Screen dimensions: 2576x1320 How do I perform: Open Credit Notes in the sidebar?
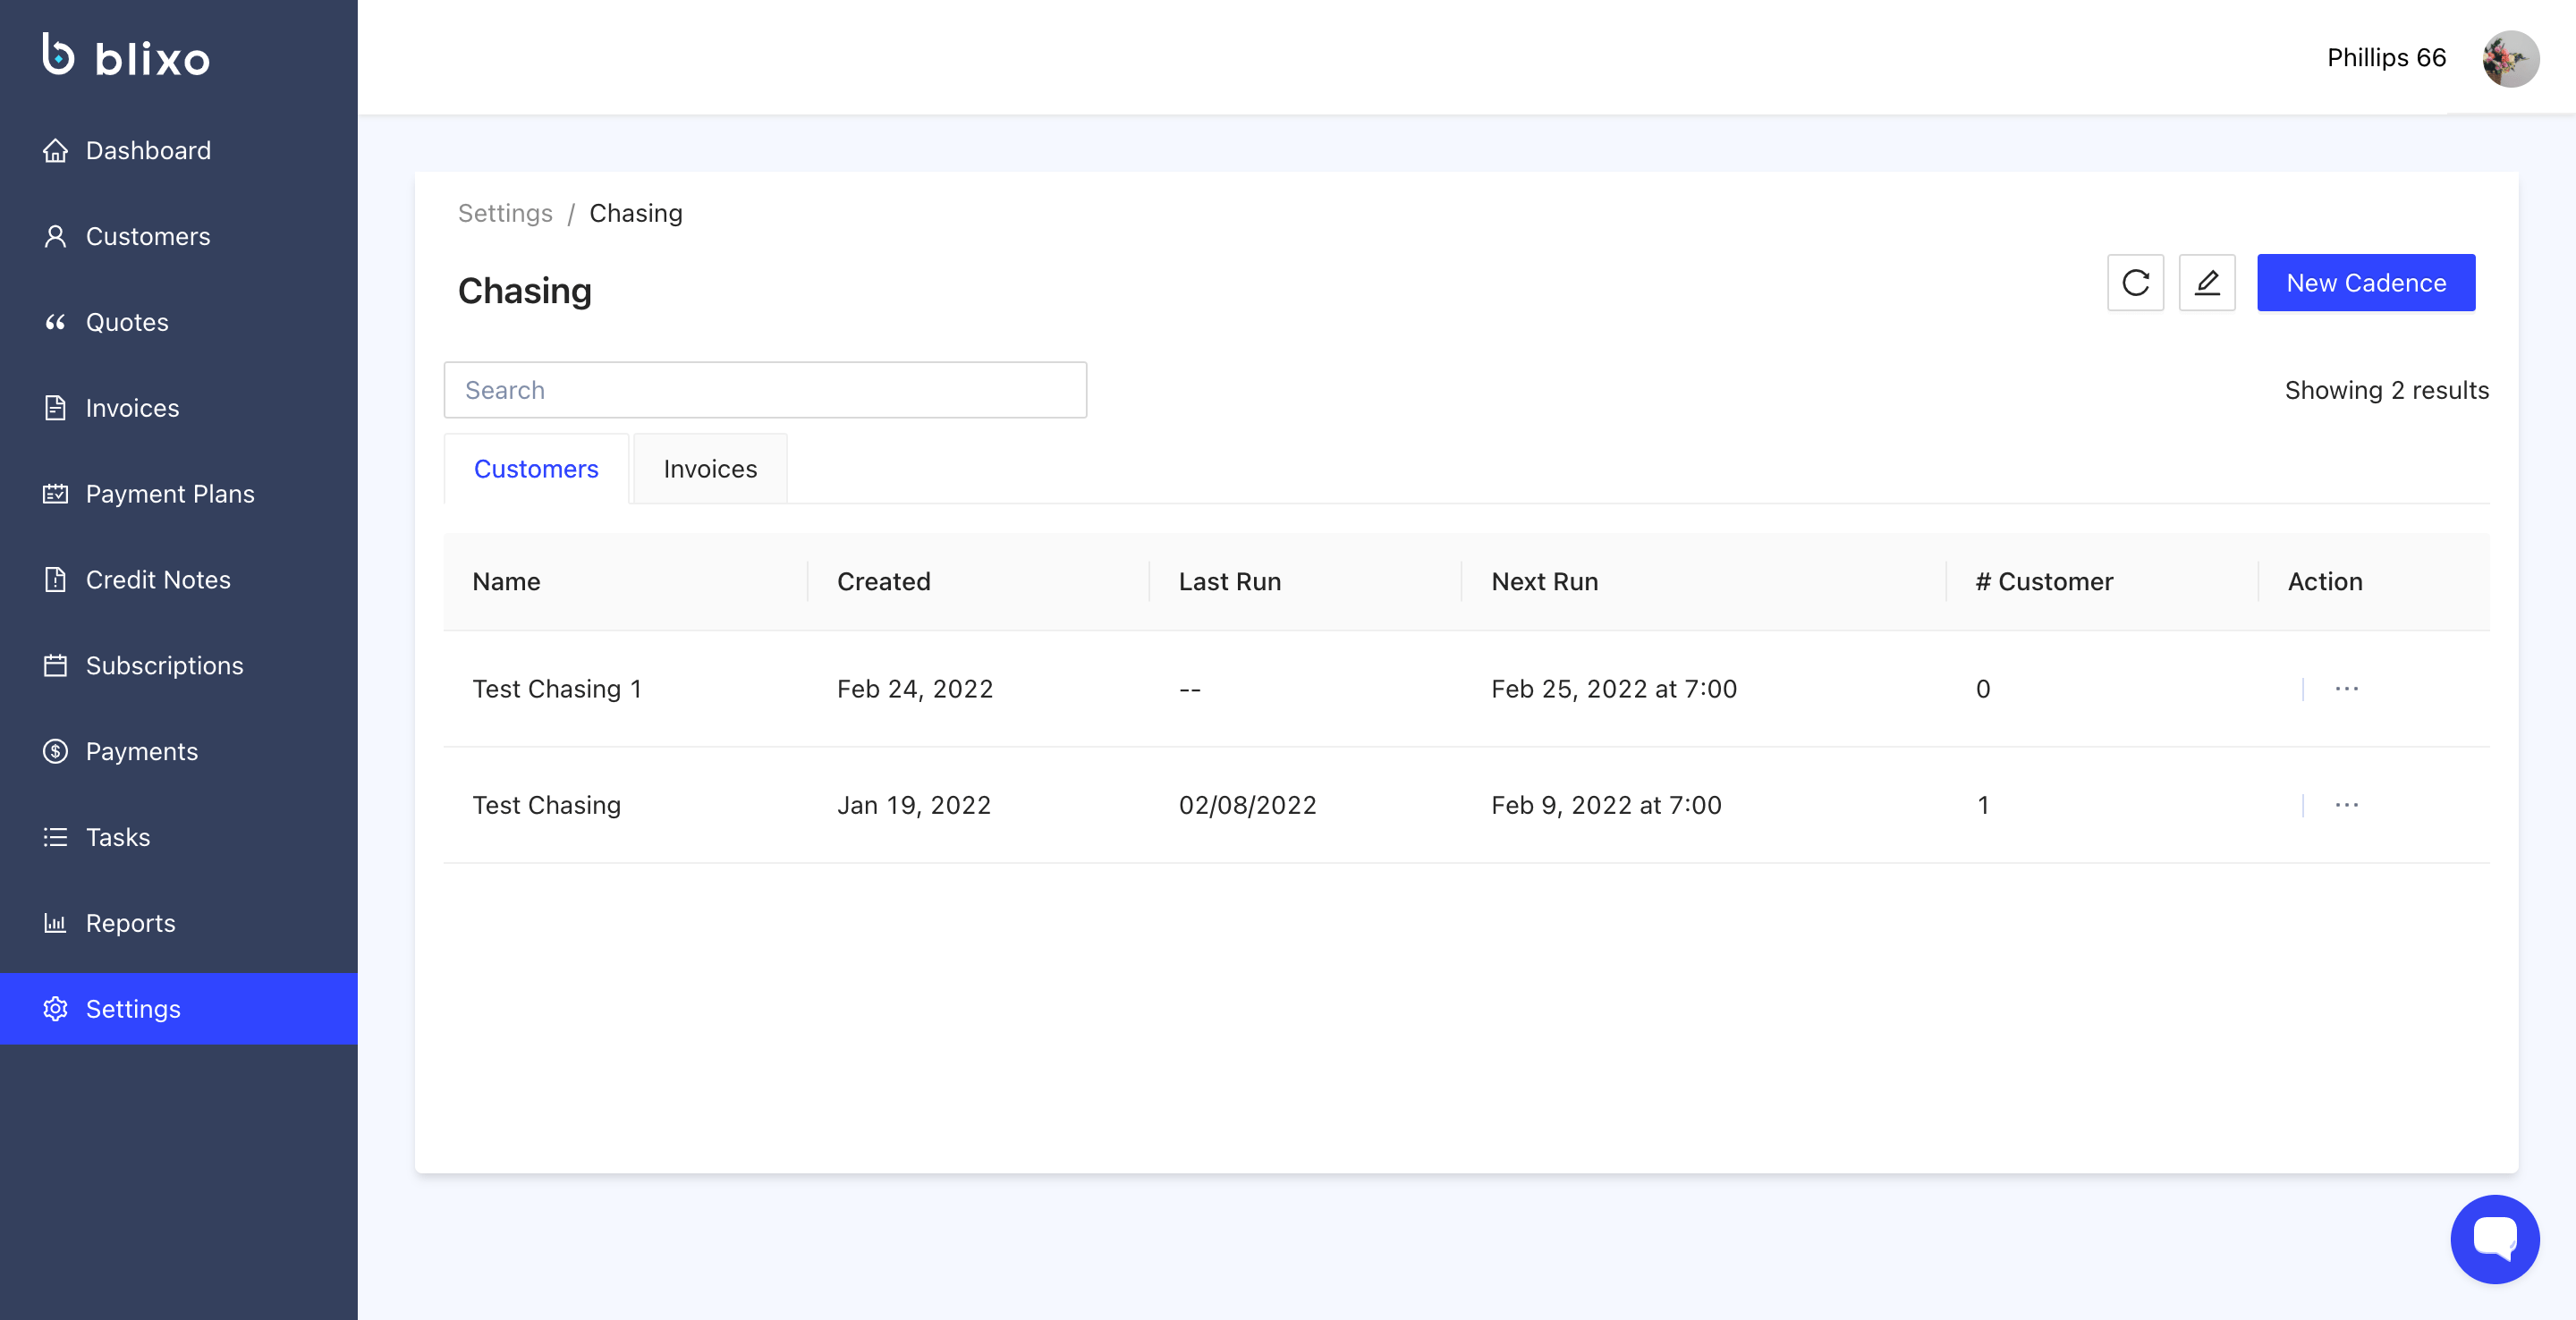click(x=158, y=580)
